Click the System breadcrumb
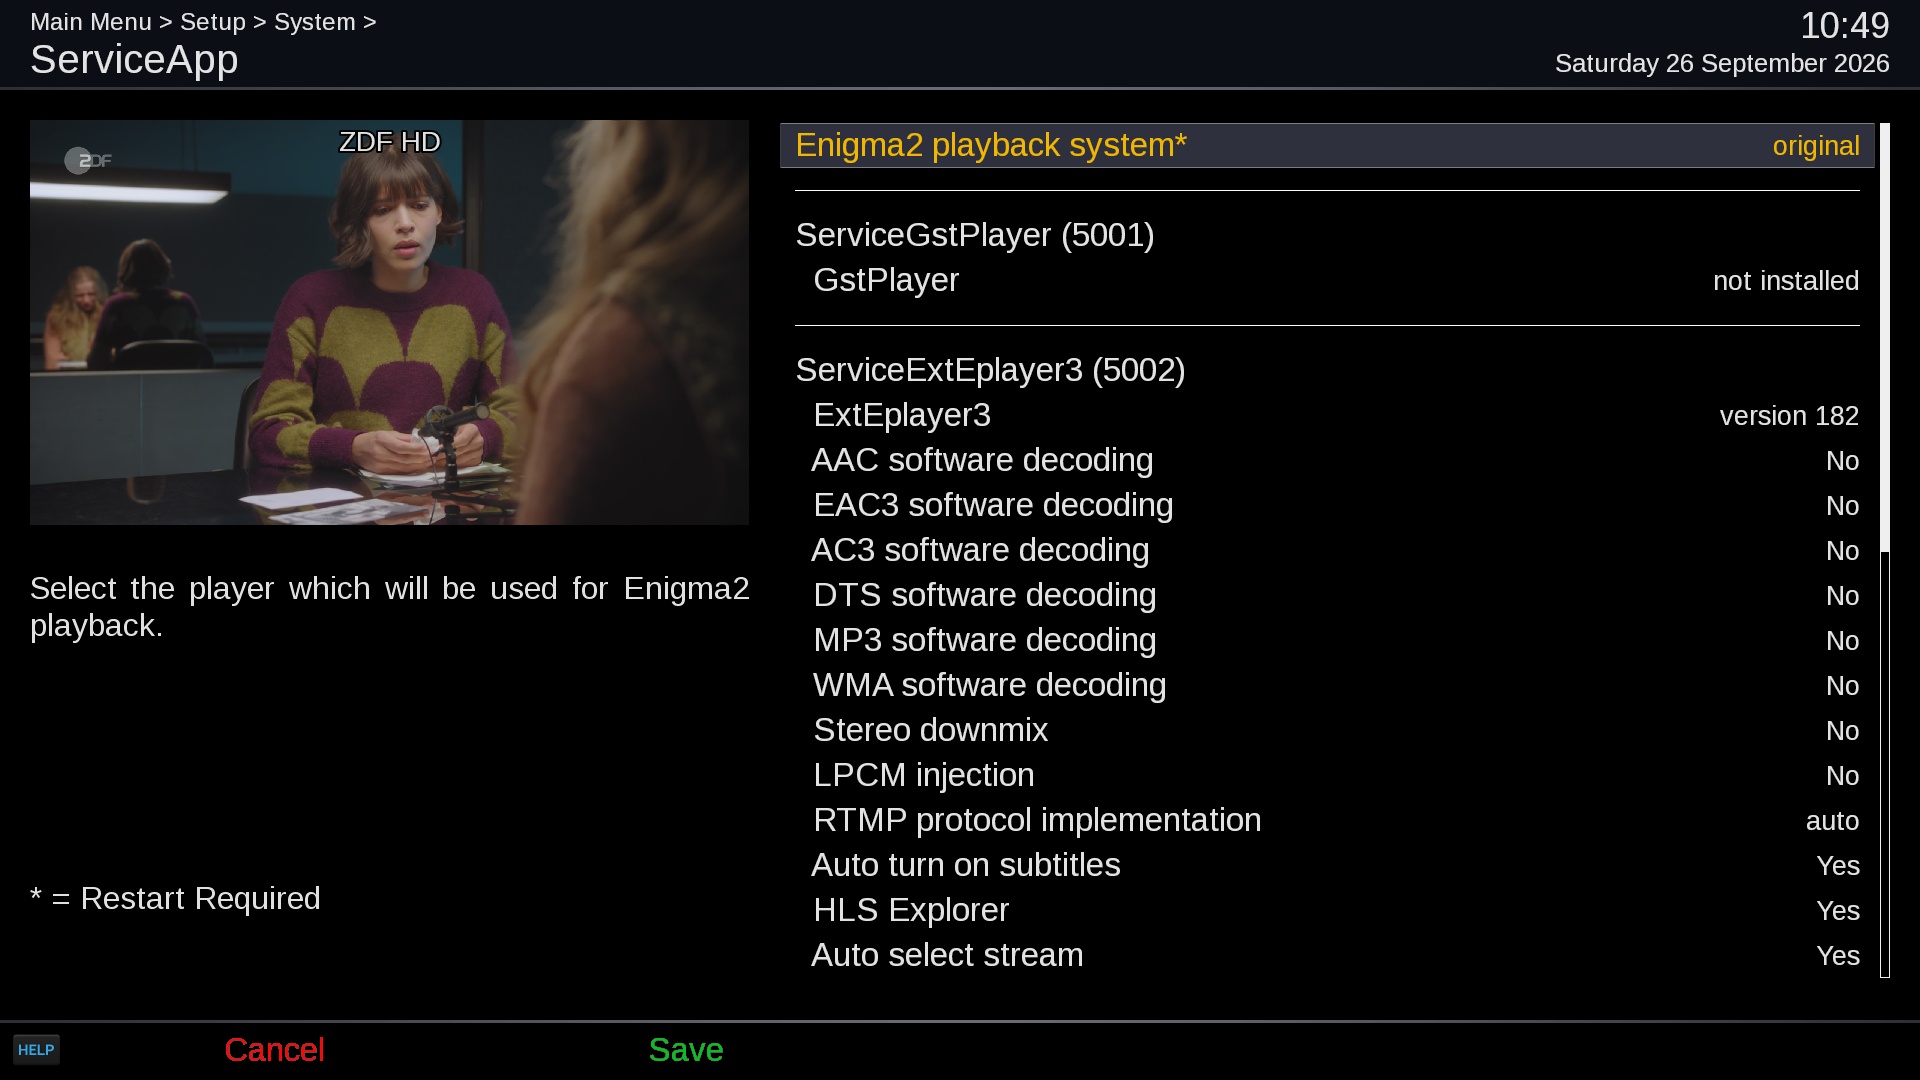Viewport: 1920px width, 1080px height. 315,22
